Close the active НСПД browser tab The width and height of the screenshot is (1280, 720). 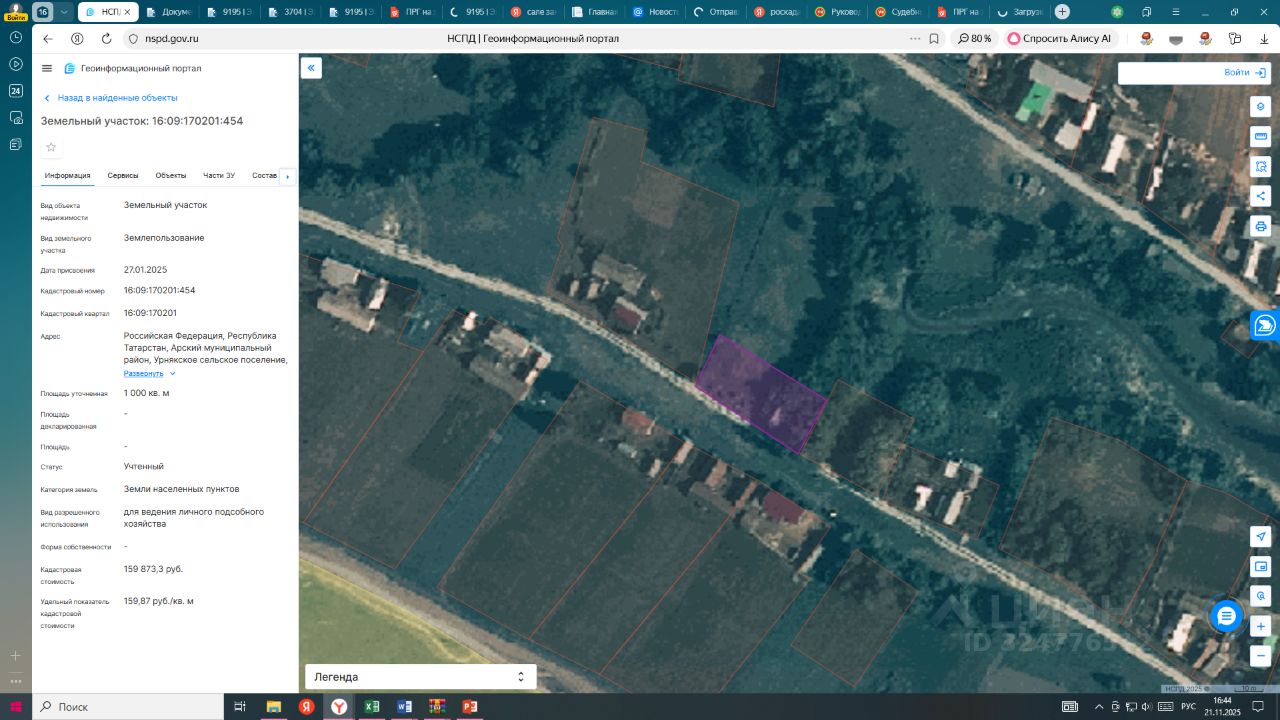coord(127,12)
